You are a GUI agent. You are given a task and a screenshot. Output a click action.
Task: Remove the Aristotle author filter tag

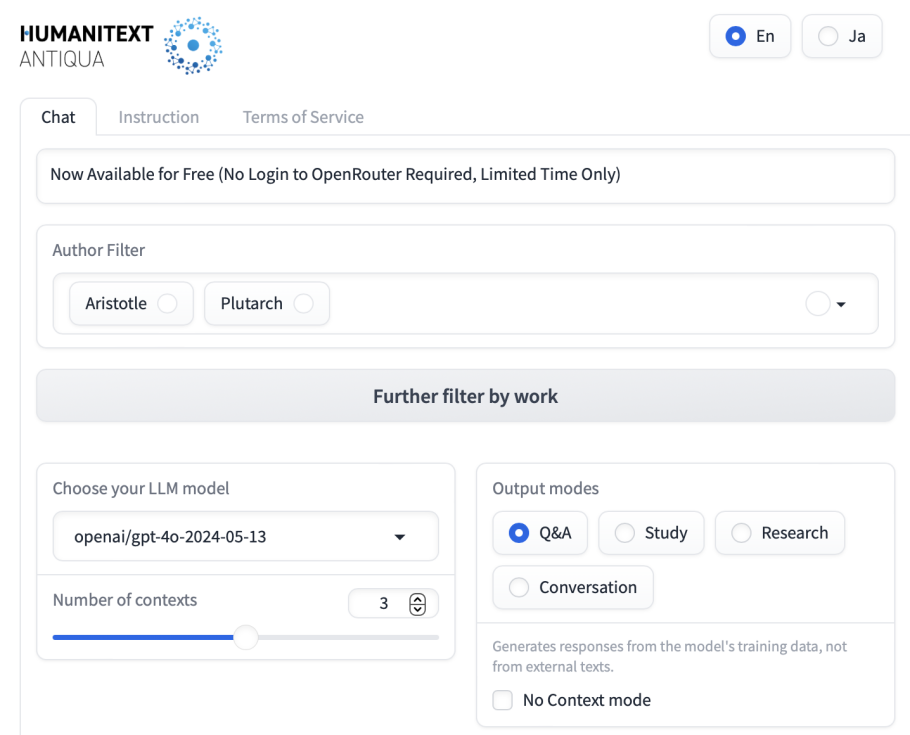click(168, 303)
